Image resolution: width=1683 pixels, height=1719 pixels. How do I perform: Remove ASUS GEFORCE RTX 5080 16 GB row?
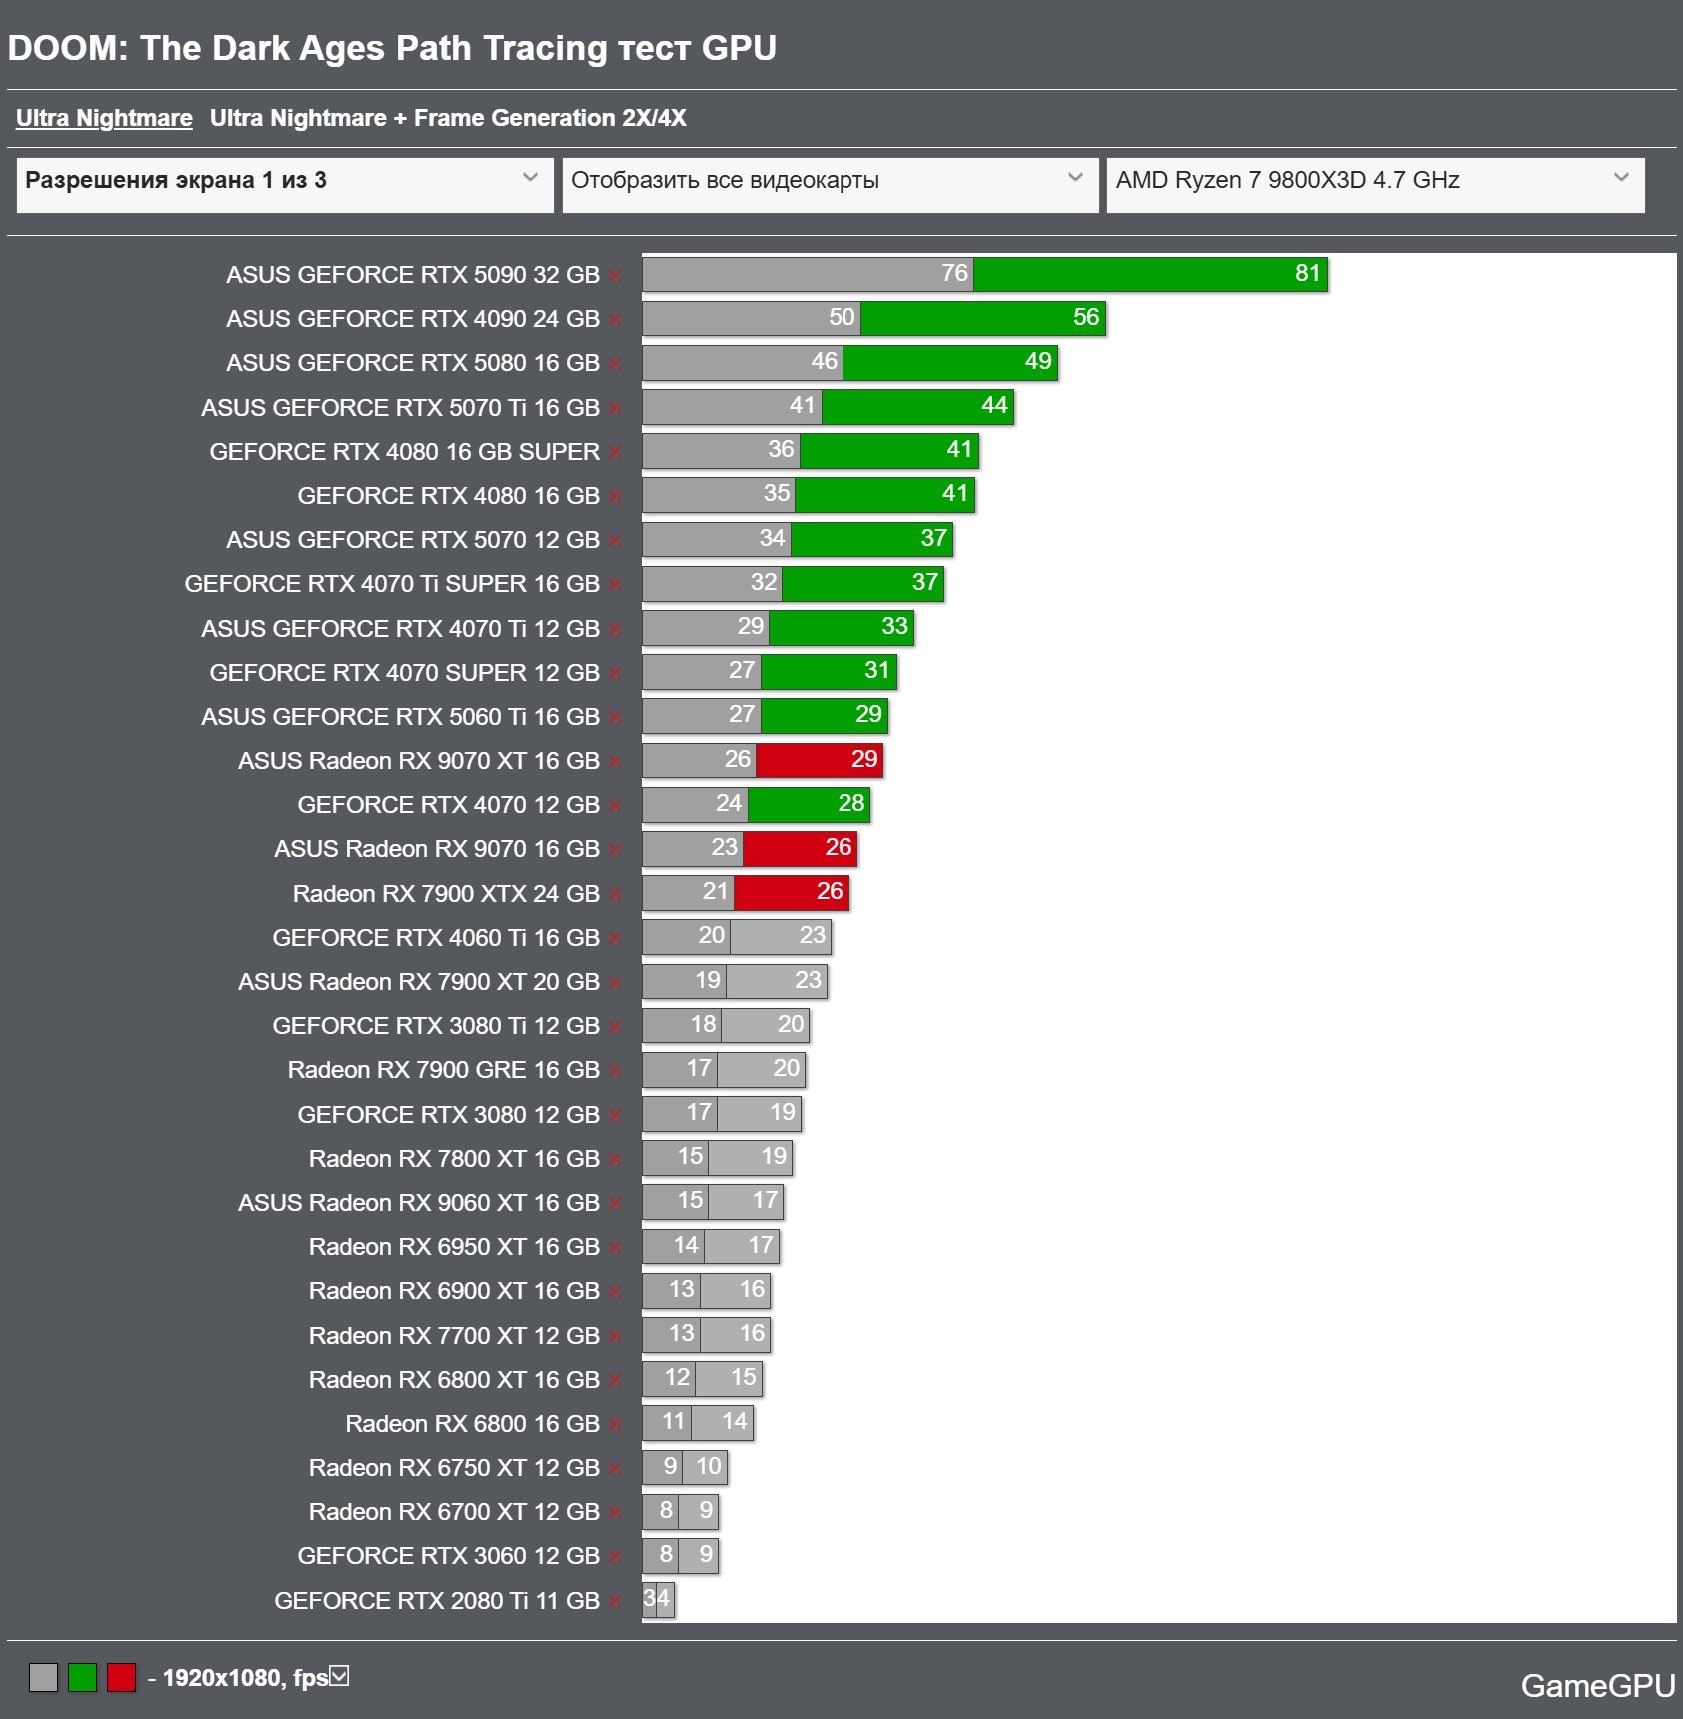[615, 365]
